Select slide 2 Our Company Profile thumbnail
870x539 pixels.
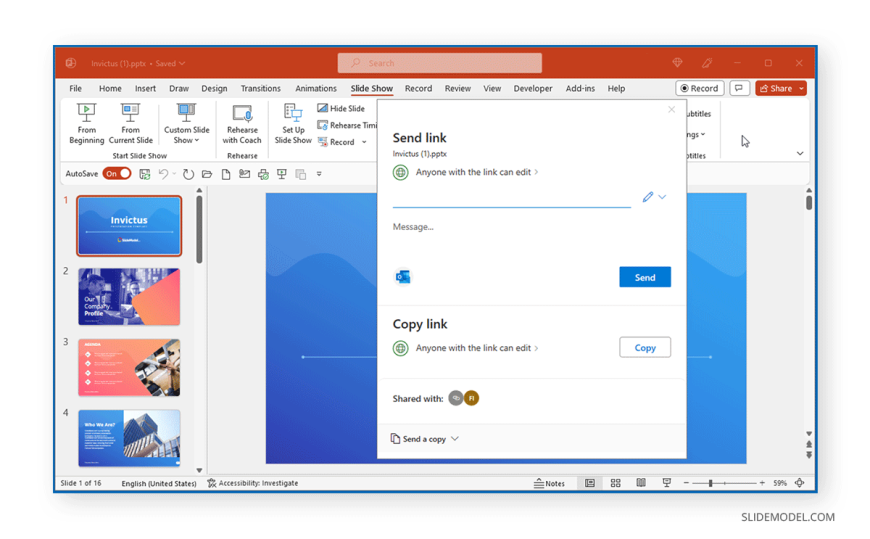[129, 296]
